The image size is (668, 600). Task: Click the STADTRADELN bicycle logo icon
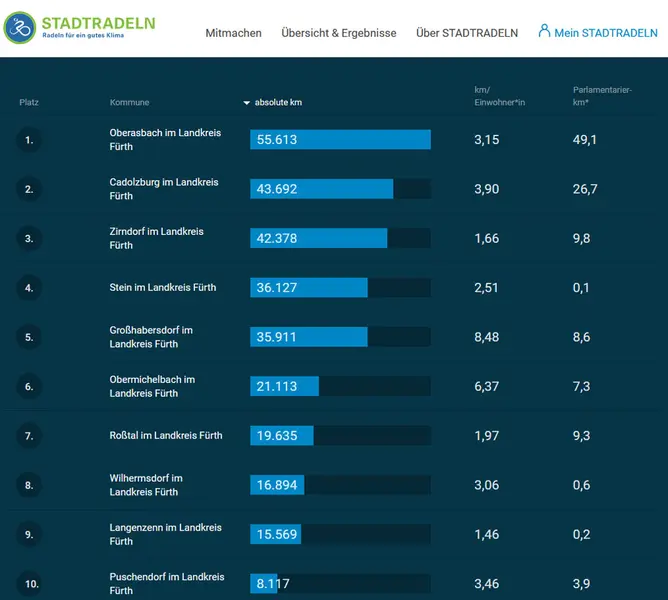(x=19, y=27)
